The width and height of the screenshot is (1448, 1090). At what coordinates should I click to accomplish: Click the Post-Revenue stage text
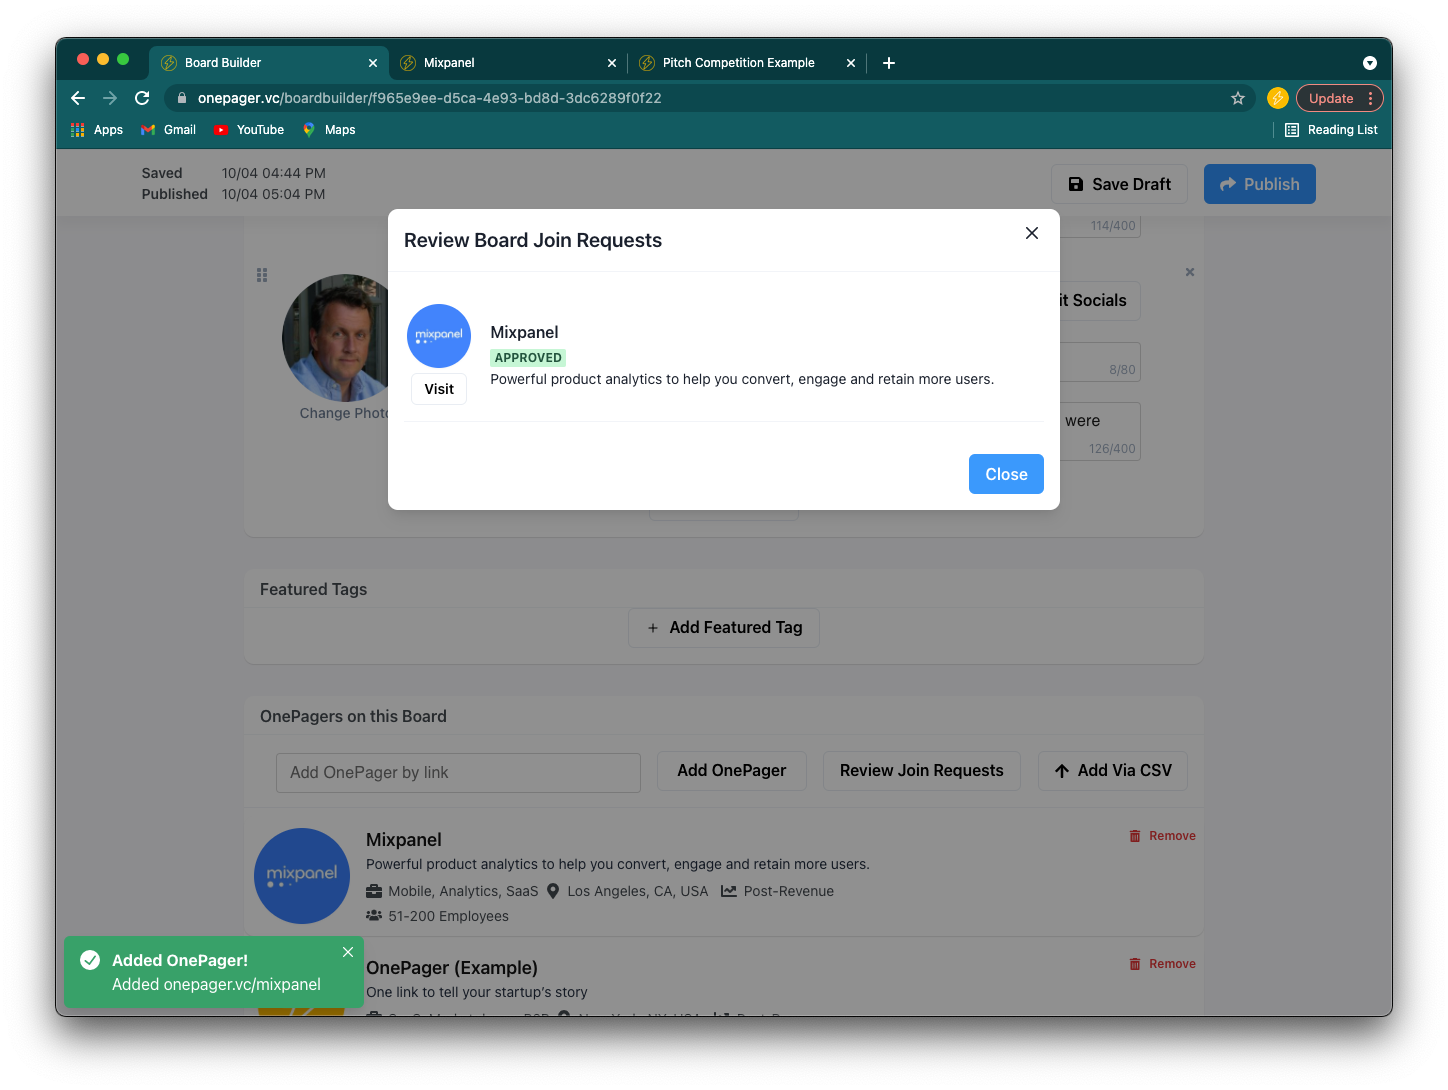[x=789, y=891]
